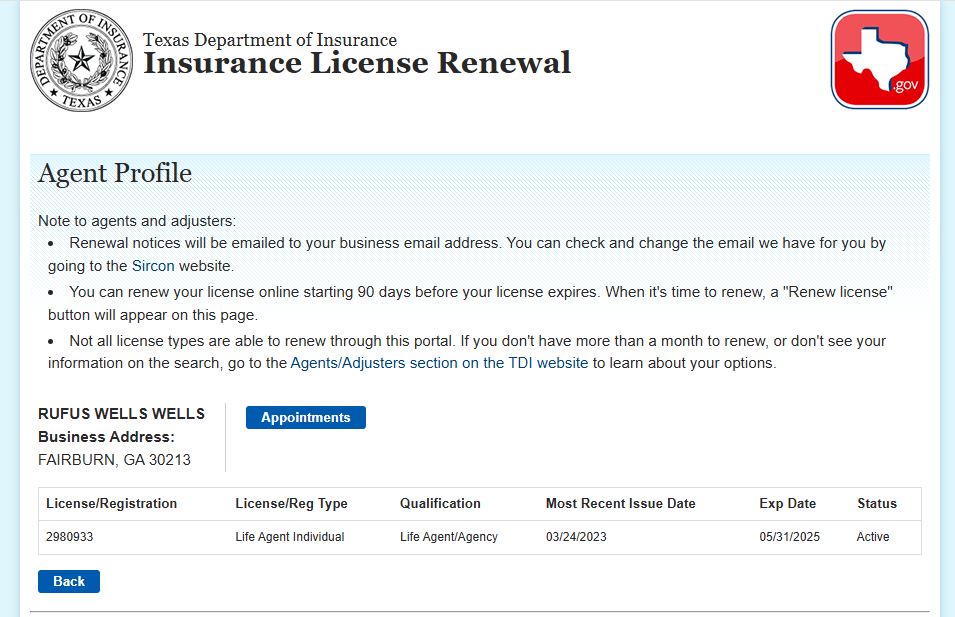
Task: Click the Insurance License Renewal heading
Action: pyautogui.click(x=356, y=63)
